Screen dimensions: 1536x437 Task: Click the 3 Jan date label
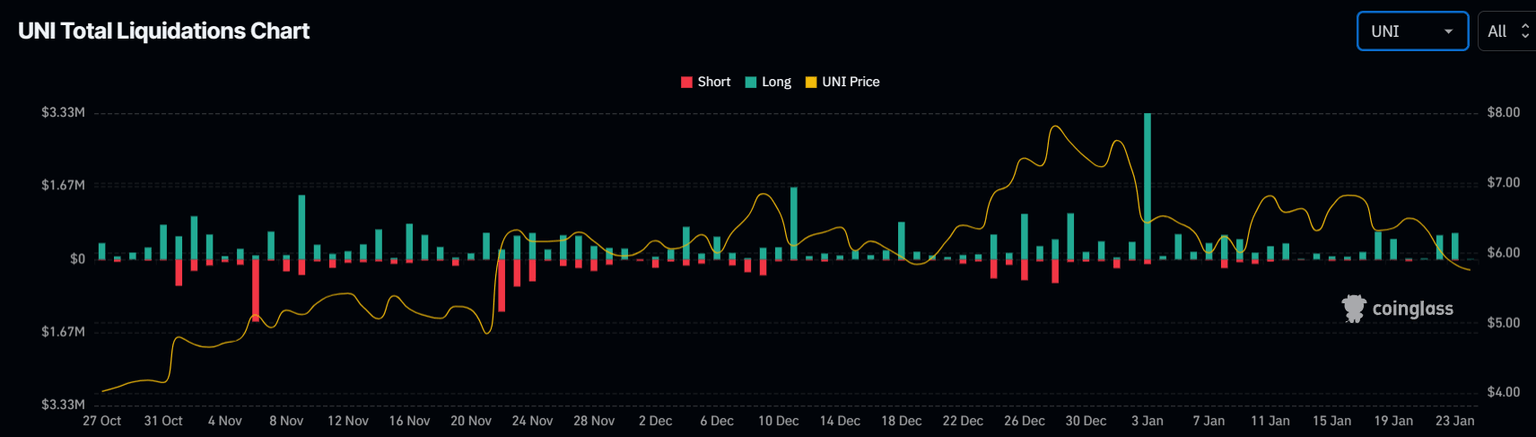[x=1147, y=421]
